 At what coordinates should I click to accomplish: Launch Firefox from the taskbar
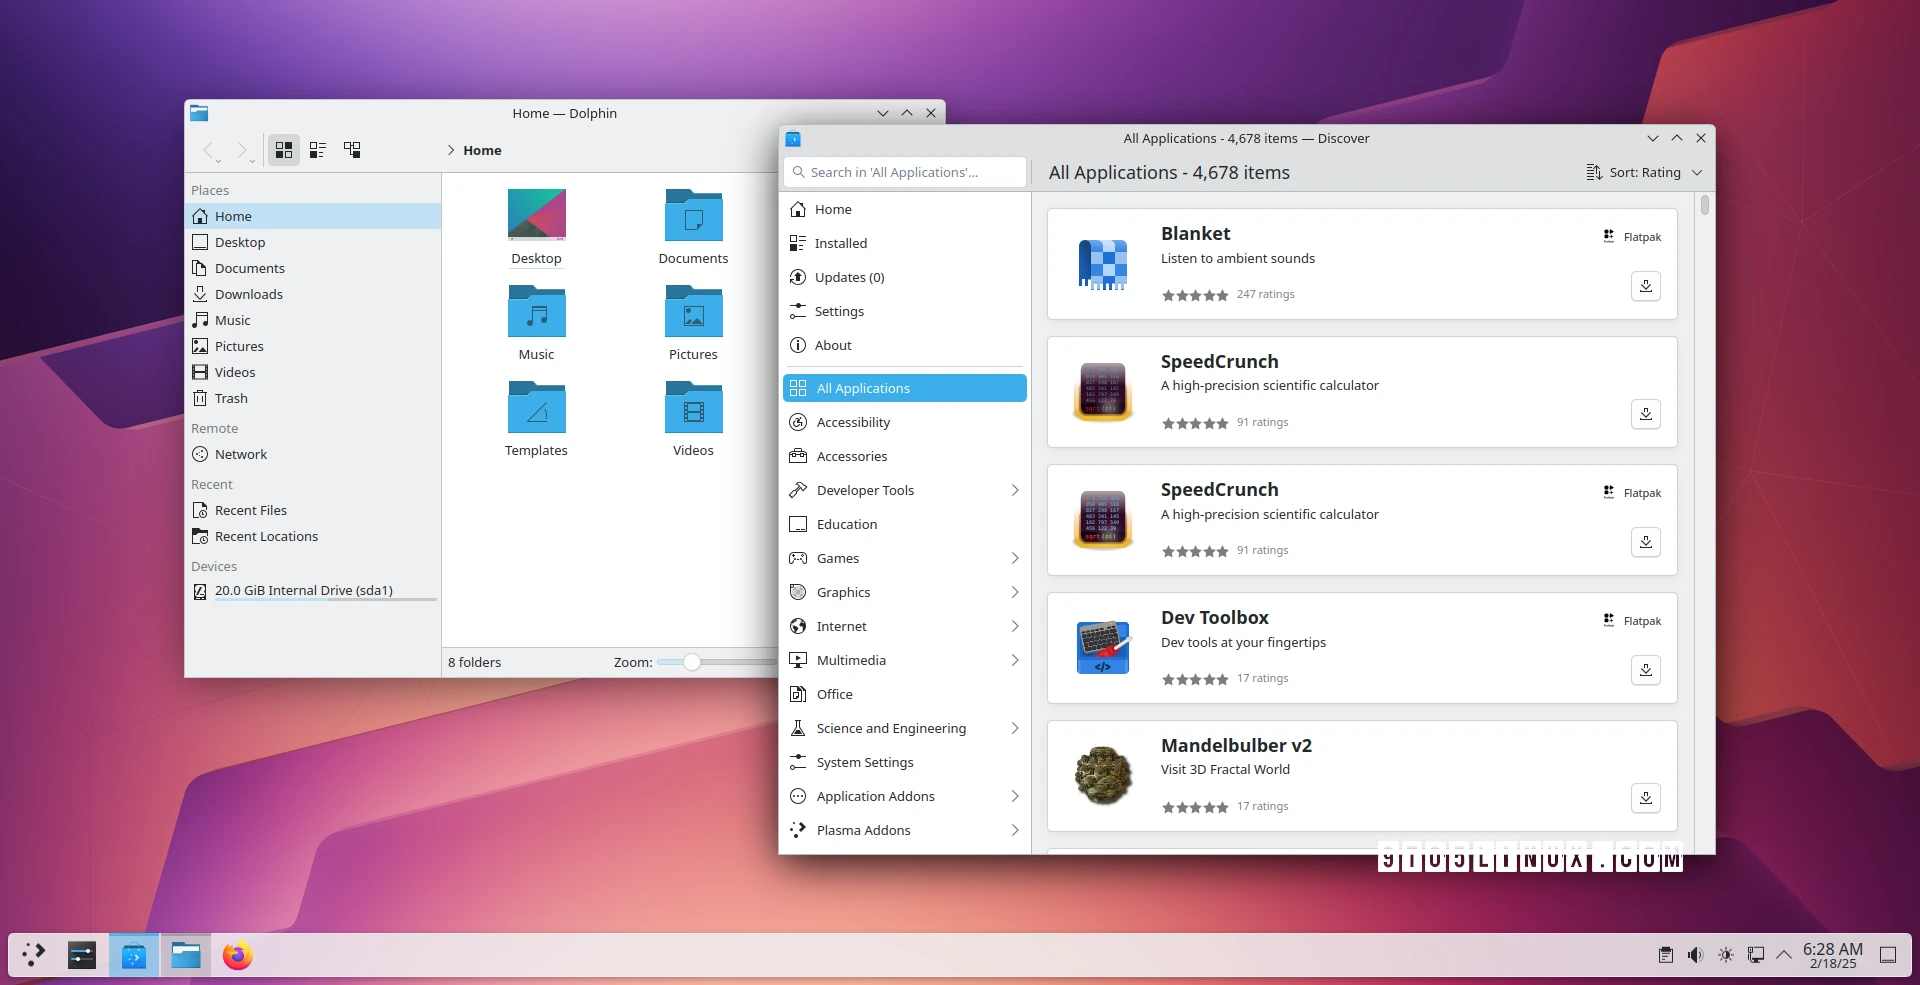pyautogui.click(x=237, y=956)
